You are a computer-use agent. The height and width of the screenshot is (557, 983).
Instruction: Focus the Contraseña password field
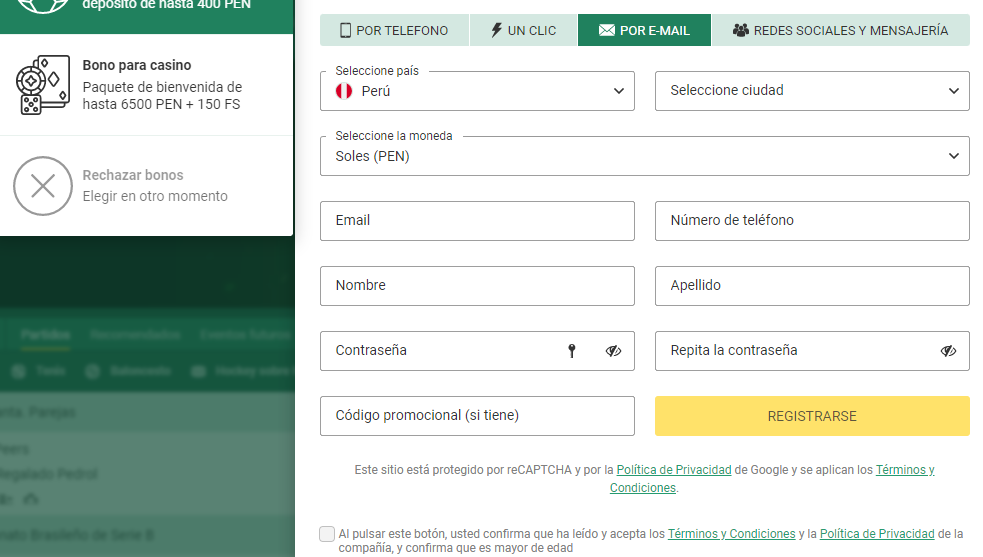click(477, 351)
